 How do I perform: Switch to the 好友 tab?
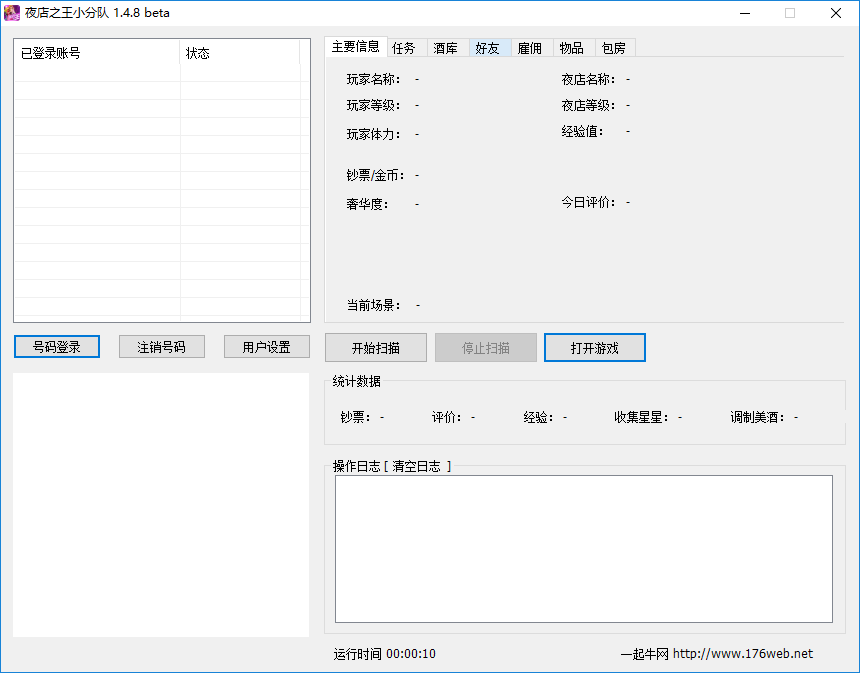[x=488, y=48]
